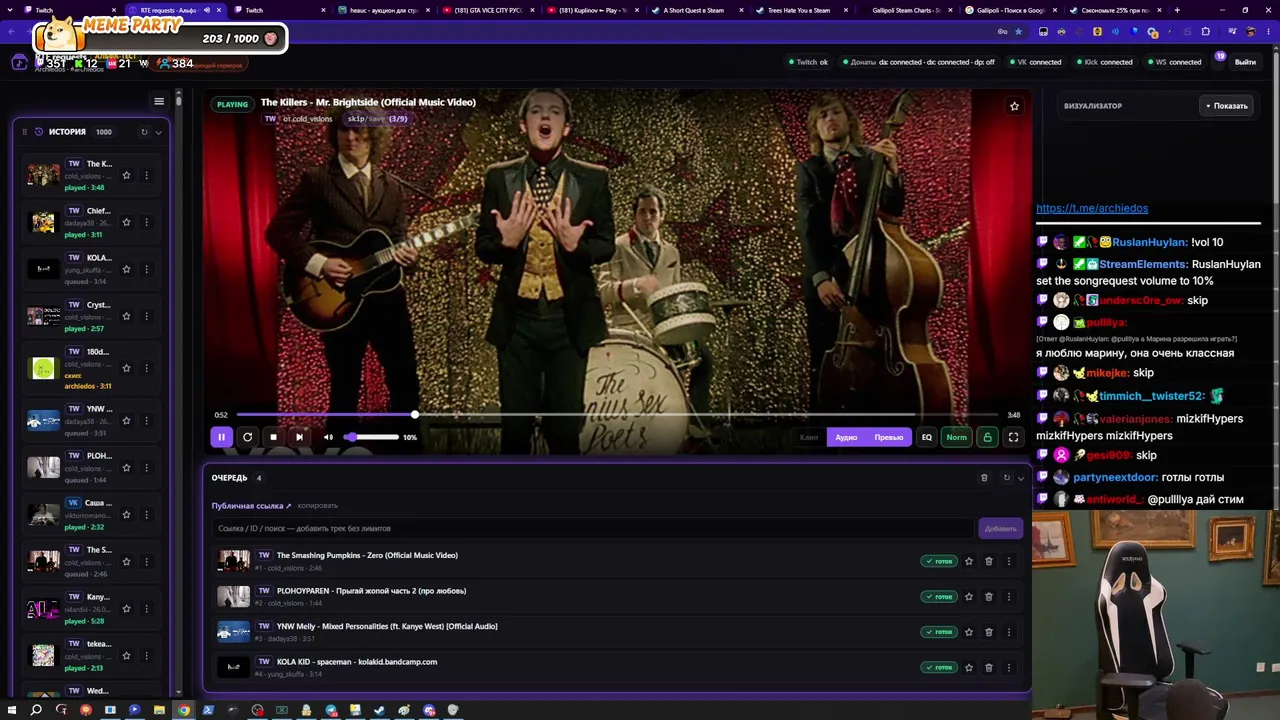
Task: Click the Kick connected status chip
Action: [x=1103, y=62]
